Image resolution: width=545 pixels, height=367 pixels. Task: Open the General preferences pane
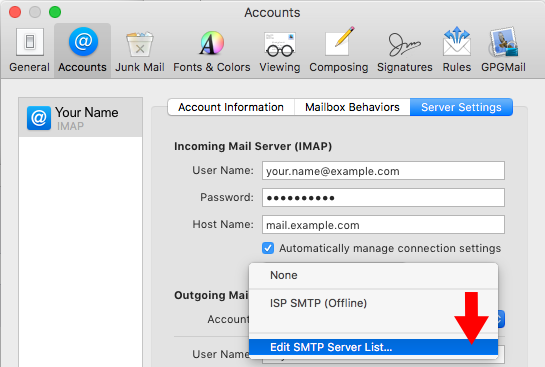[30, 50]
